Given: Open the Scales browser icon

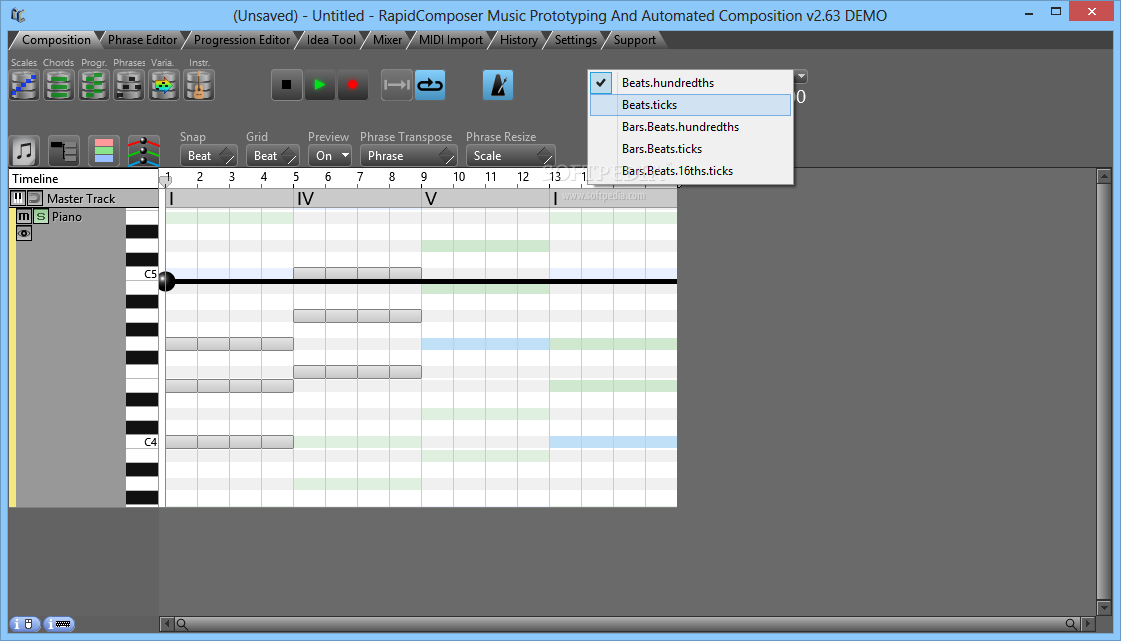Looking at the screenshot, I should coord(24,85).
